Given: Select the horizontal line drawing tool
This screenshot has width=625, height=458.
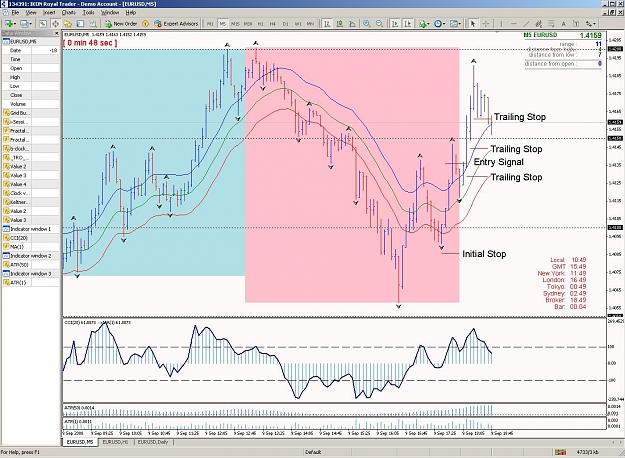Looking at the screenshot, I should [513, 24].
